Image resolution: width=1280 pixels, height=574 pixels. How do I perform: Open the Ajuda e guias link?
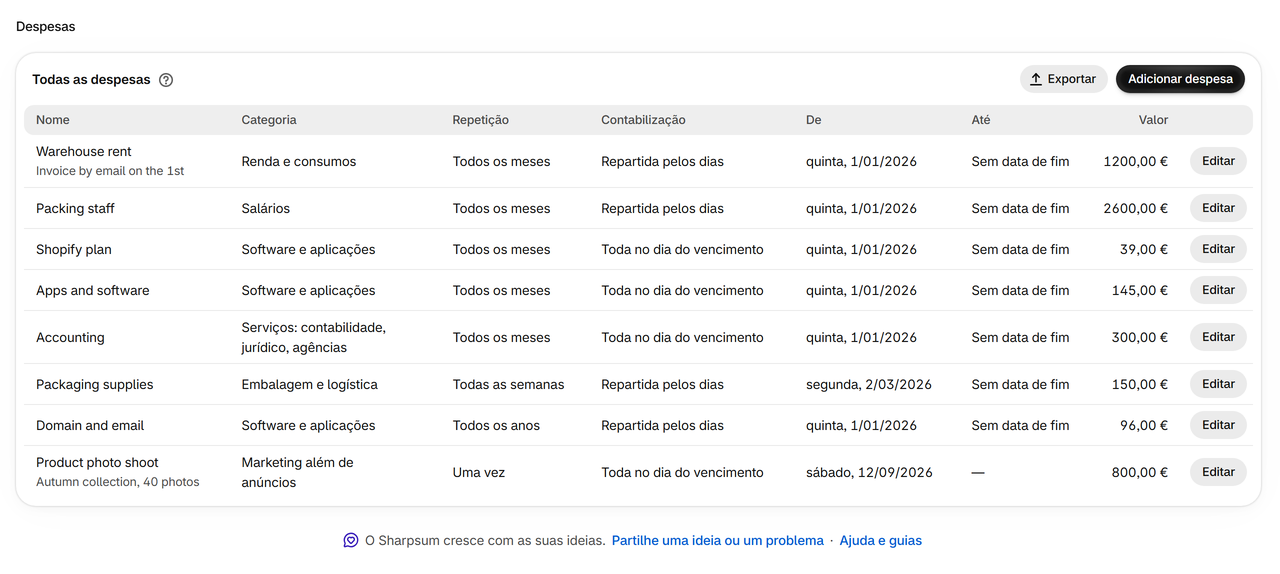click(881, 540)
